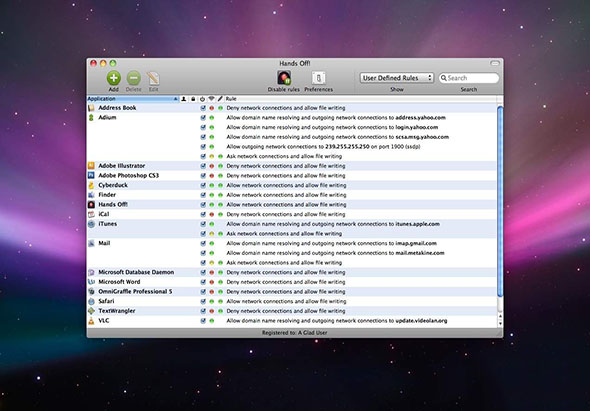This screenshot has width=590, height=411.
Task: Click the TextWrangler name
Action: point(117,311)
